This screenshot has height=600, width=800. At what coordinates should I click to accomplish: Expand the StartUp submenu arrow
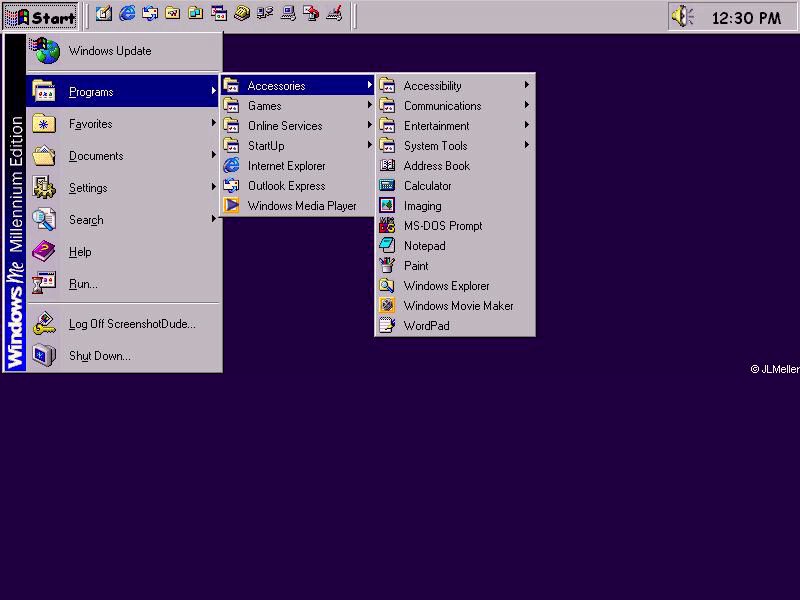click(x=369, y=145)
